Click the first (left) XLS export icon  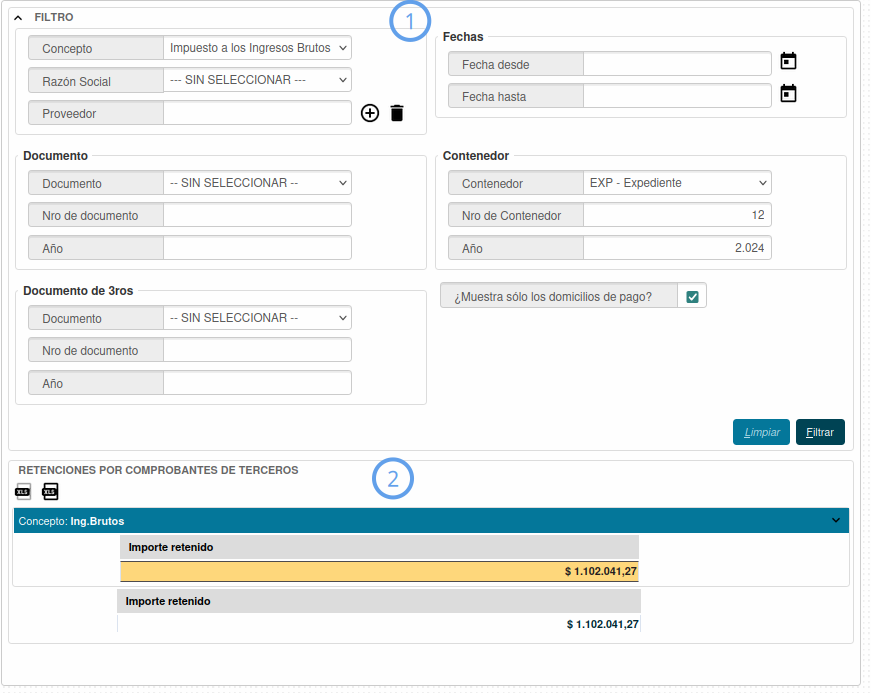[x=23, y=491]
